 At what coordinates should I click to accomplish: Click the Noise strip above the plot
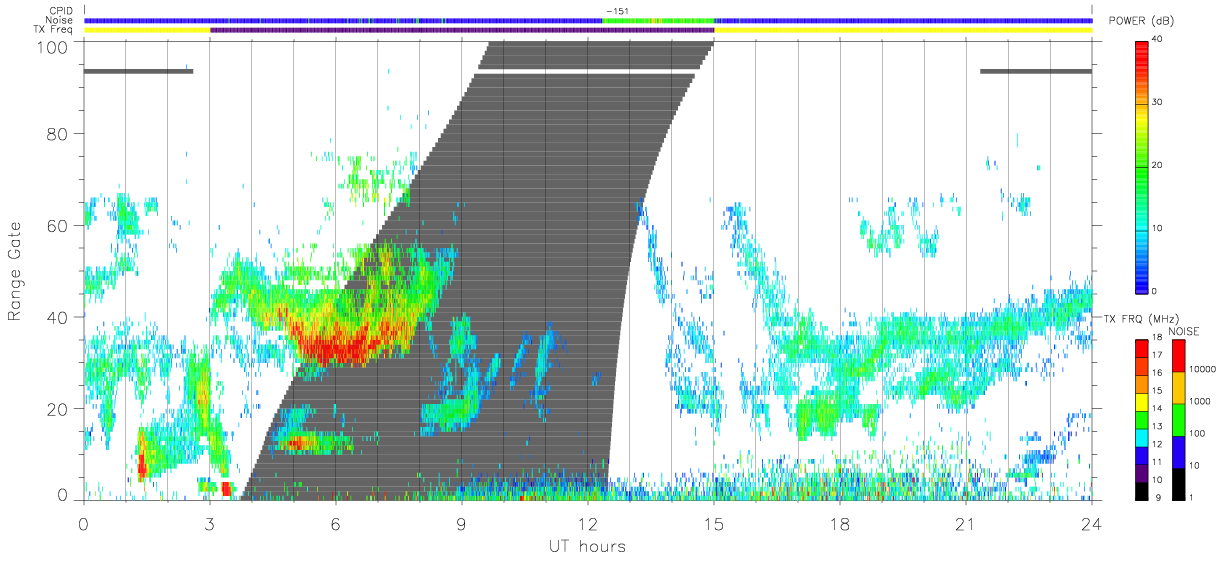coord(588,21)
